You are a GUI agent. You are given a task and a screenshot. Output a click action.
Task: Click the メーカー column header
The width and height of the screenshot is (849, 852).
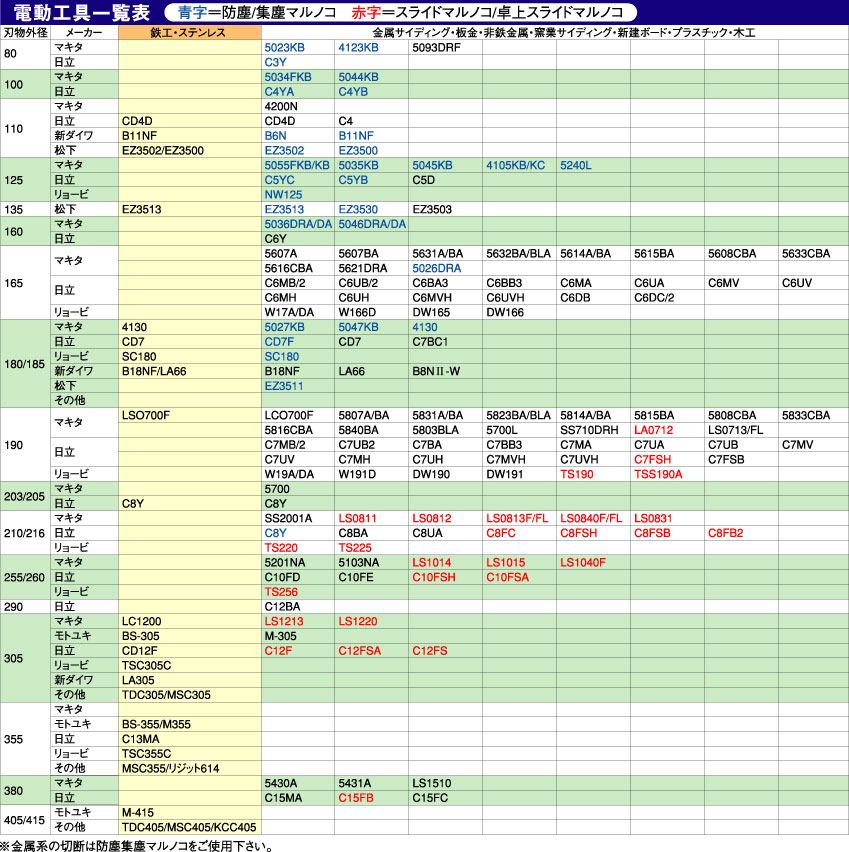point(84,33)
